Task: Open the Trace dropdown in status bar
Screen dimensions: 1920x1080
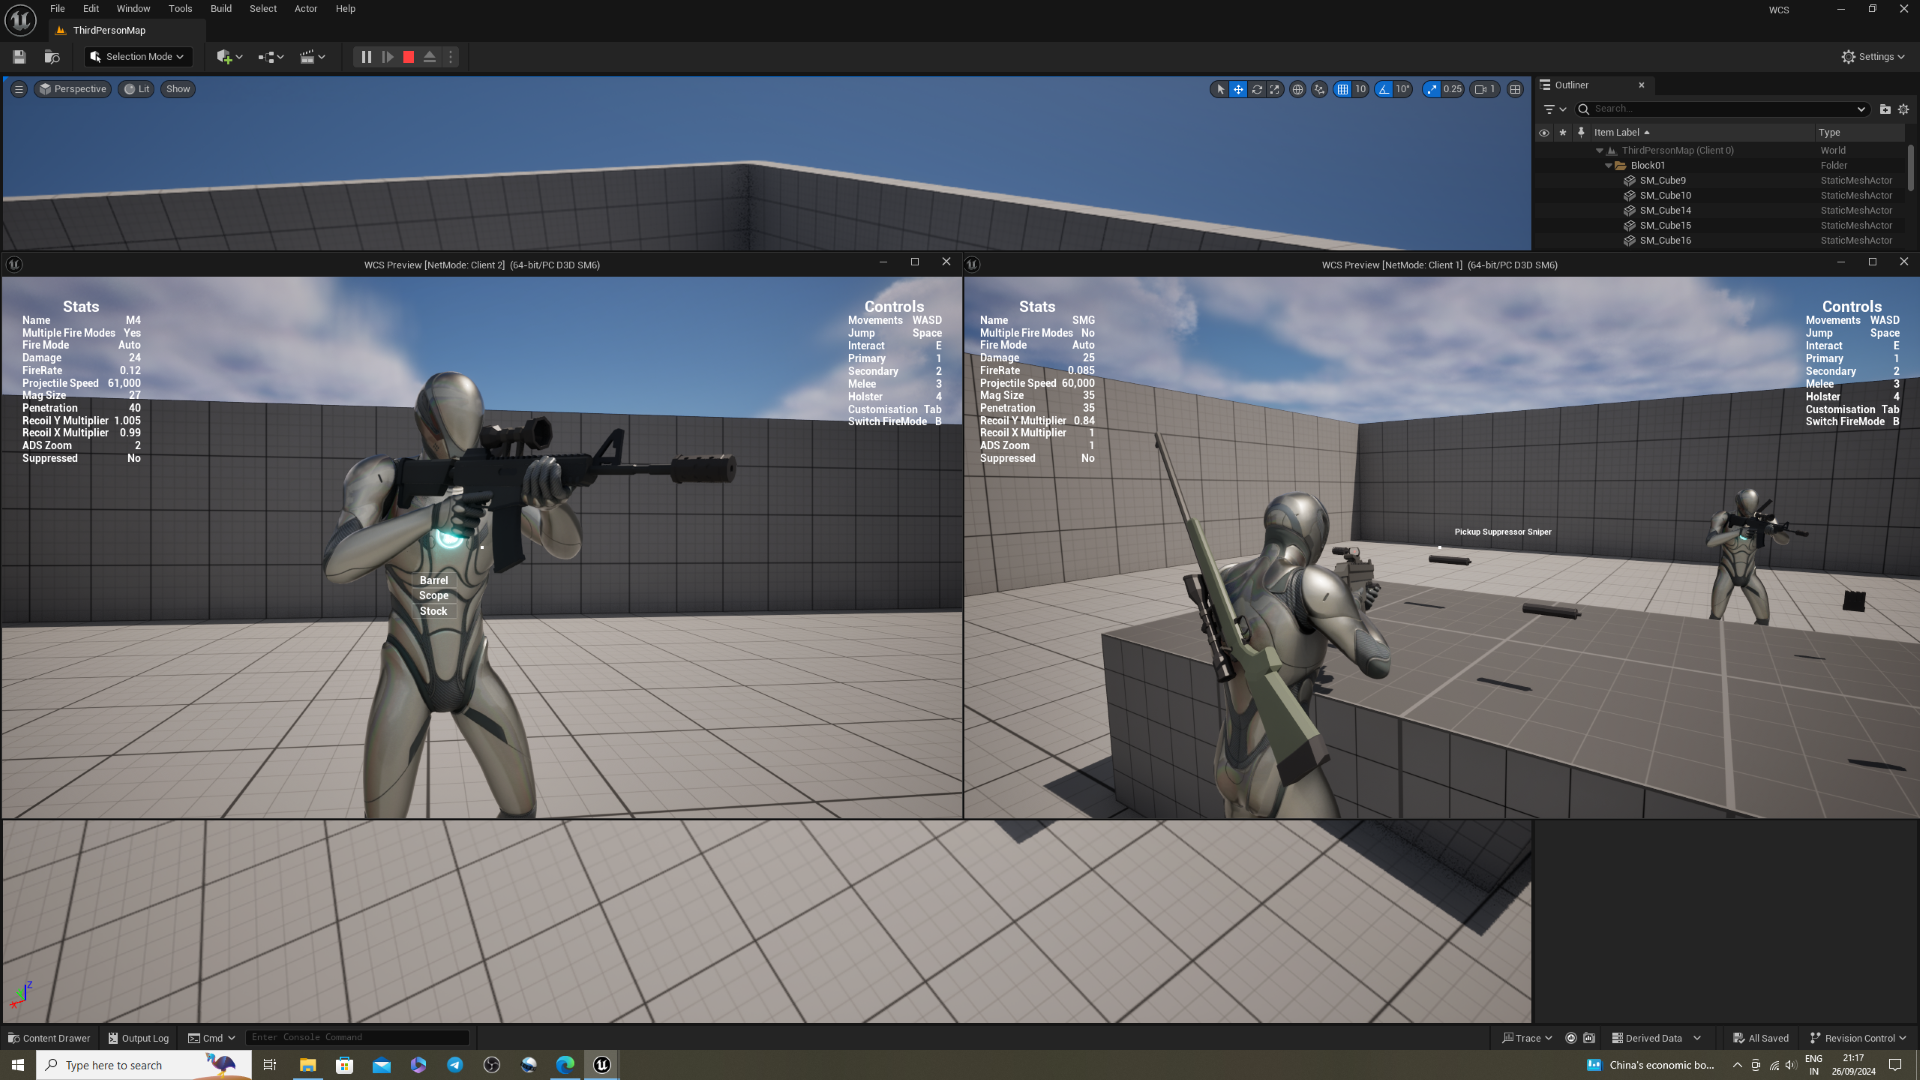Action: 1527,1038
